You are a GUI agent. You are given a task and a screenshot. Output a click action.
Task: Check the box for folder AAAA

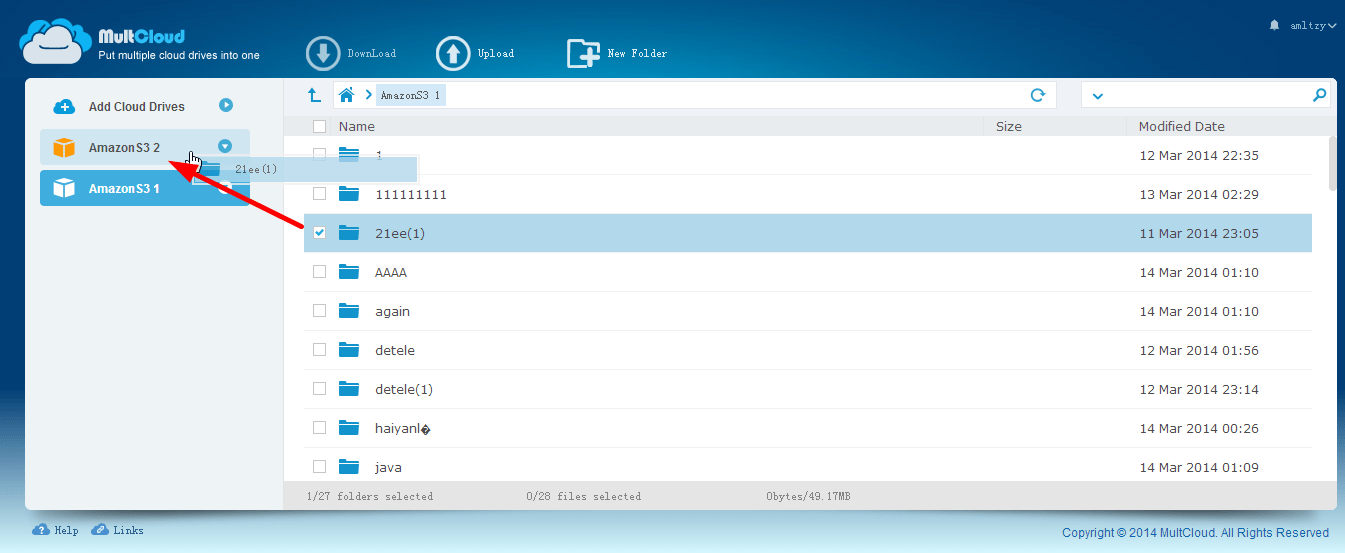[319, 272]
